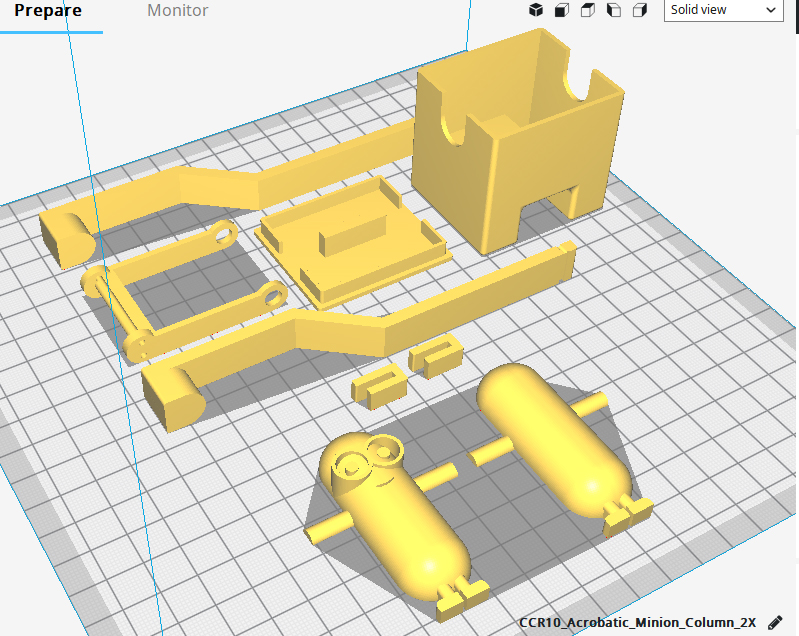This screenshot has height=636, width=799.
Task: Select the right side view cube icon
Action: [640, 10]
